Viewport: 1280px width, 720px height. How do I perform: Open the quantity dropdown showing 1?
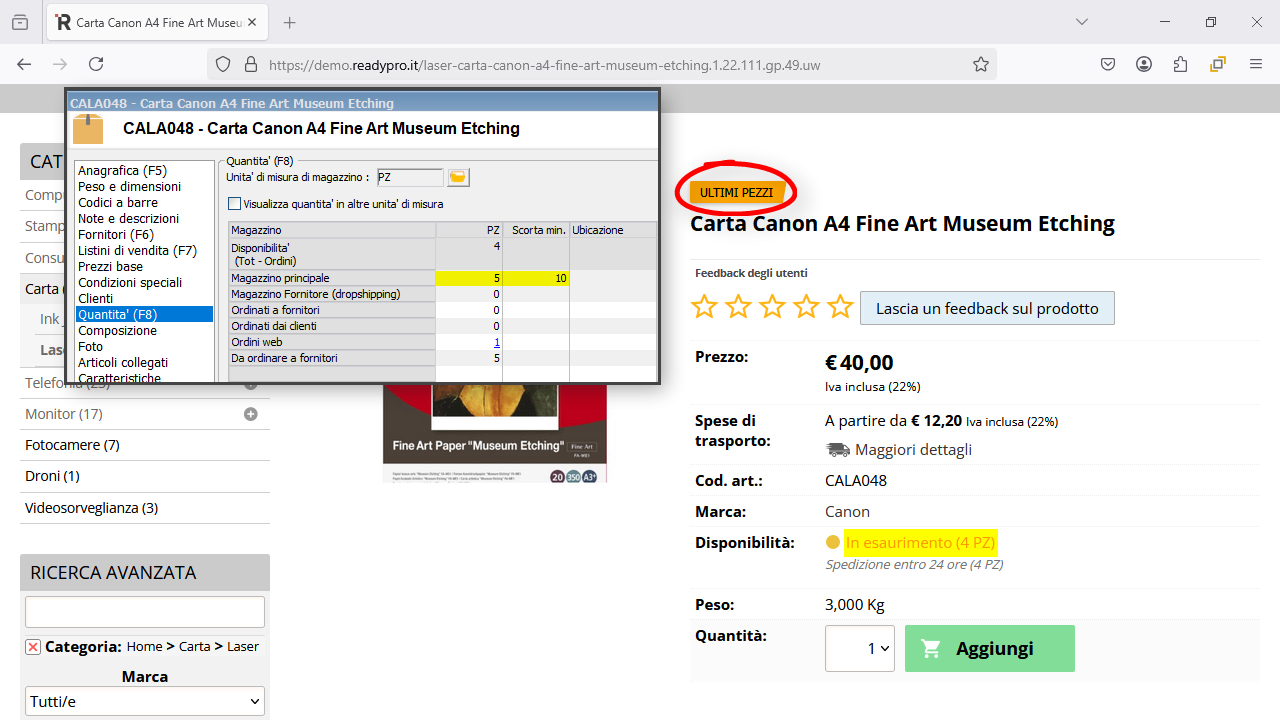[860, 648]
